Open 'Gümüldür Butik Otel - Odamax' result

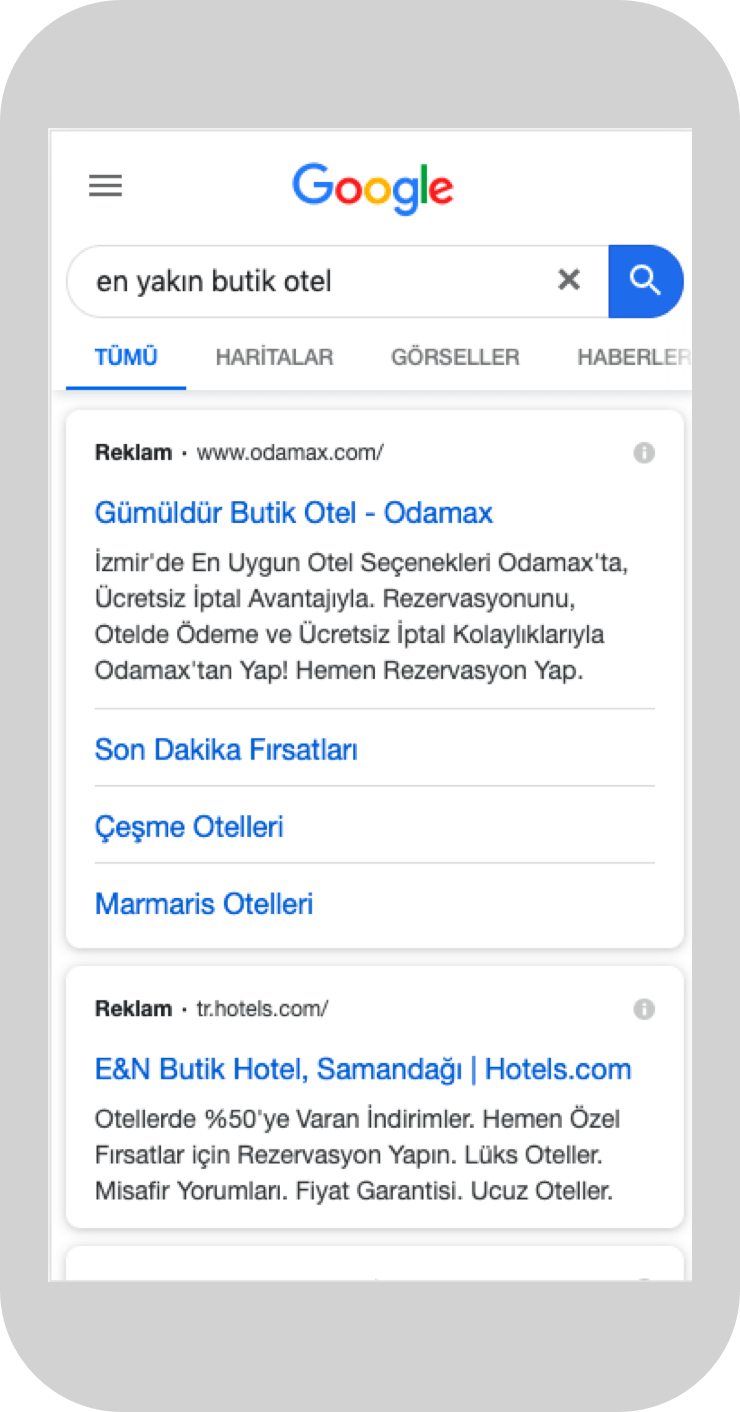coord(294,513)
